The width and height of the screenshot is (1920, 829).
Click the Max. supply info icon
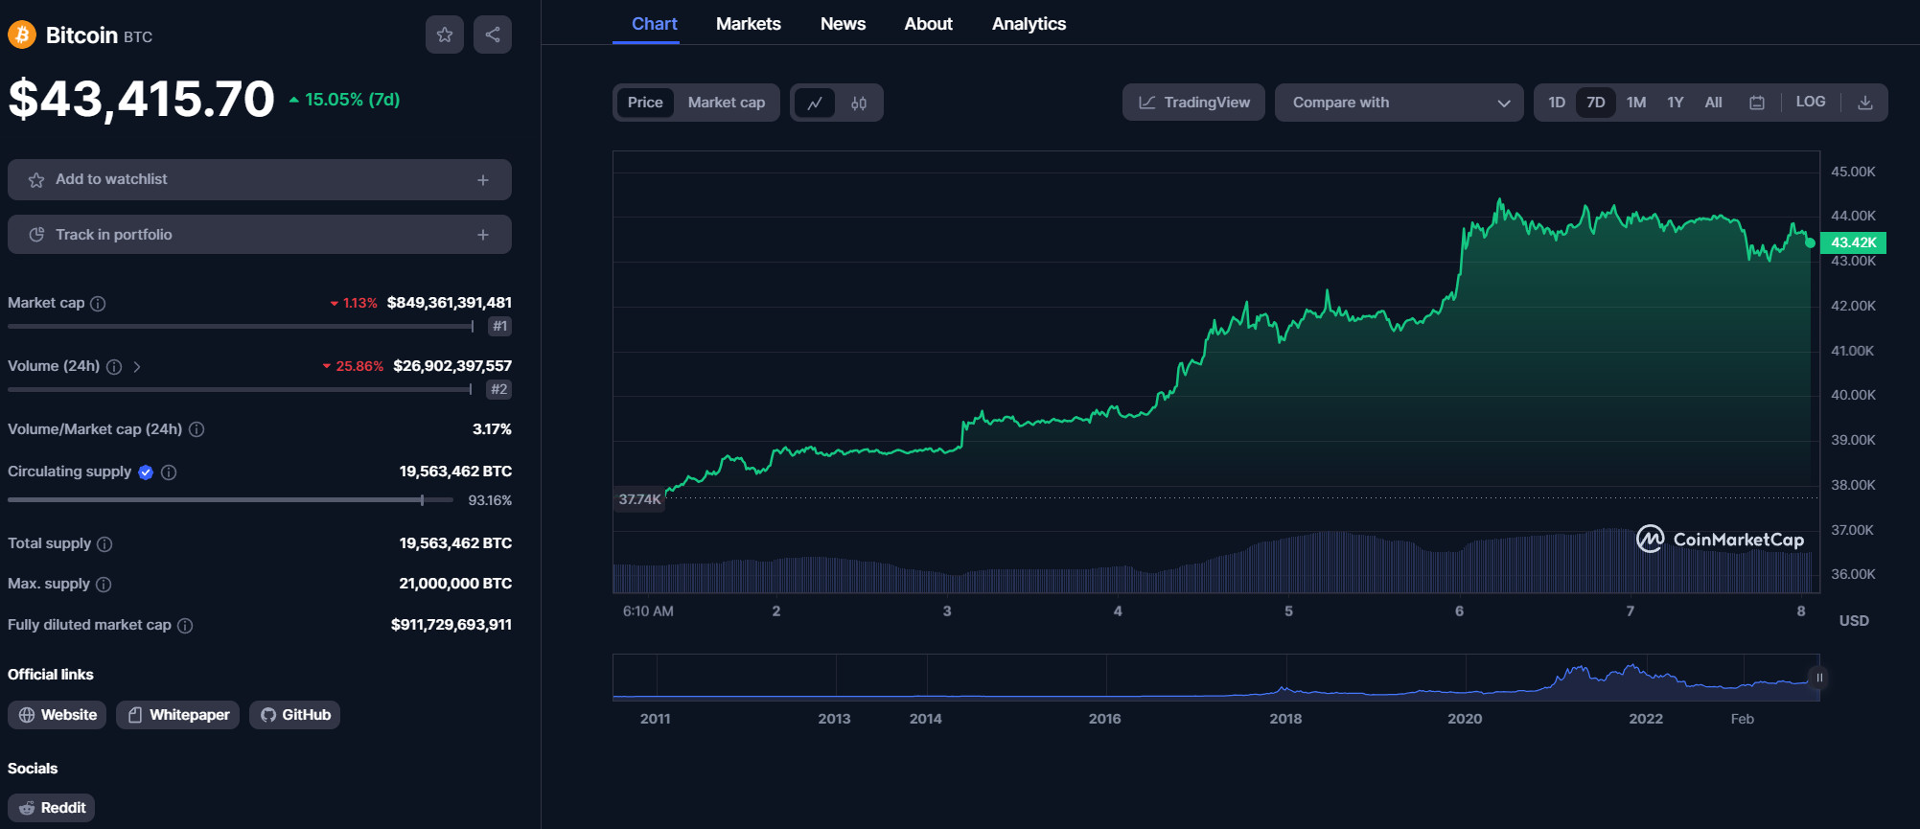pos(104,584)
